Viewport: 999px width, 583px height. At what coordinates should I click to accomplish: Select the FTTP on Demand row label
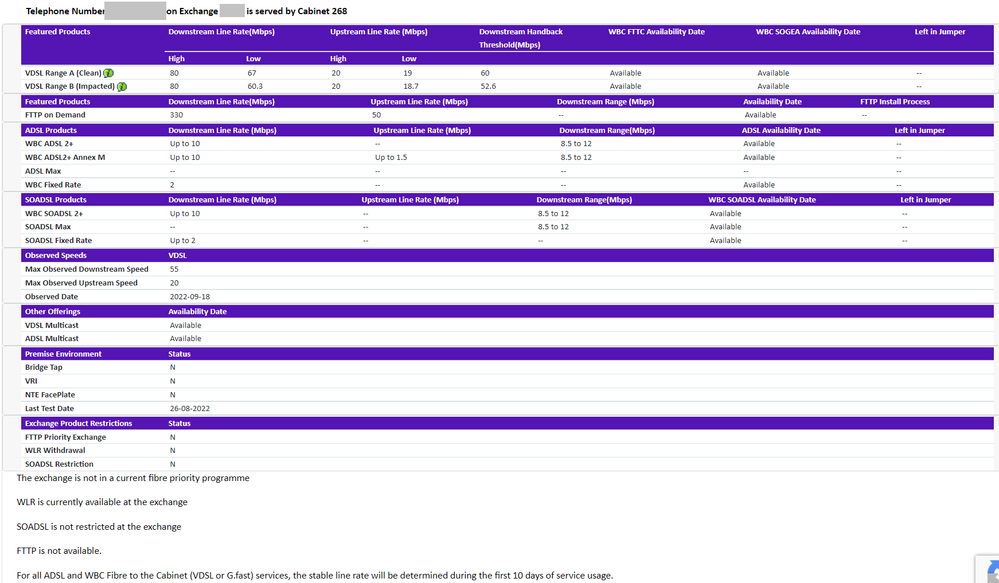55,115
